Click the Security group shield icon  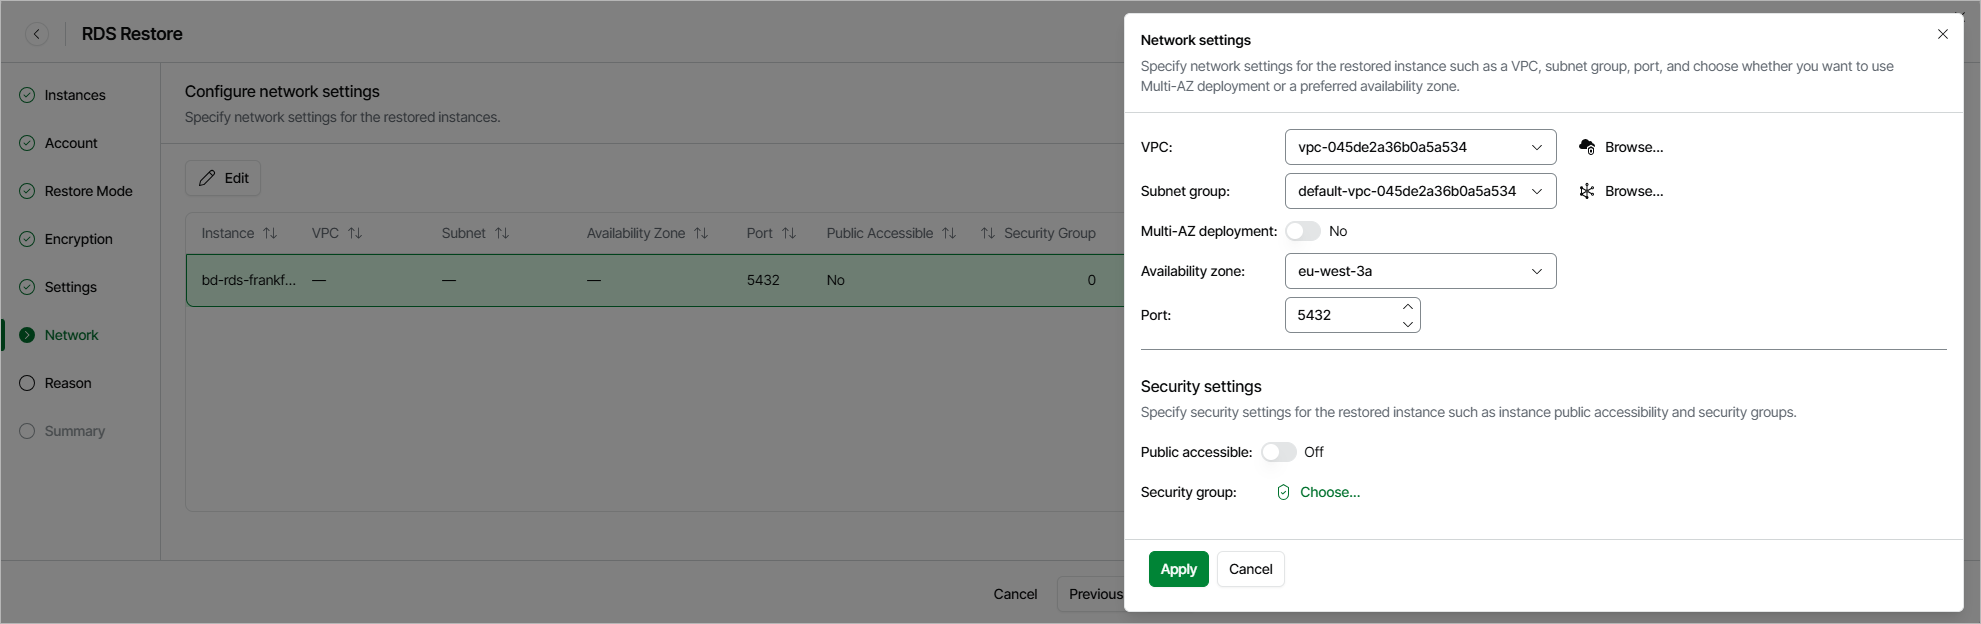point(1283,492)
